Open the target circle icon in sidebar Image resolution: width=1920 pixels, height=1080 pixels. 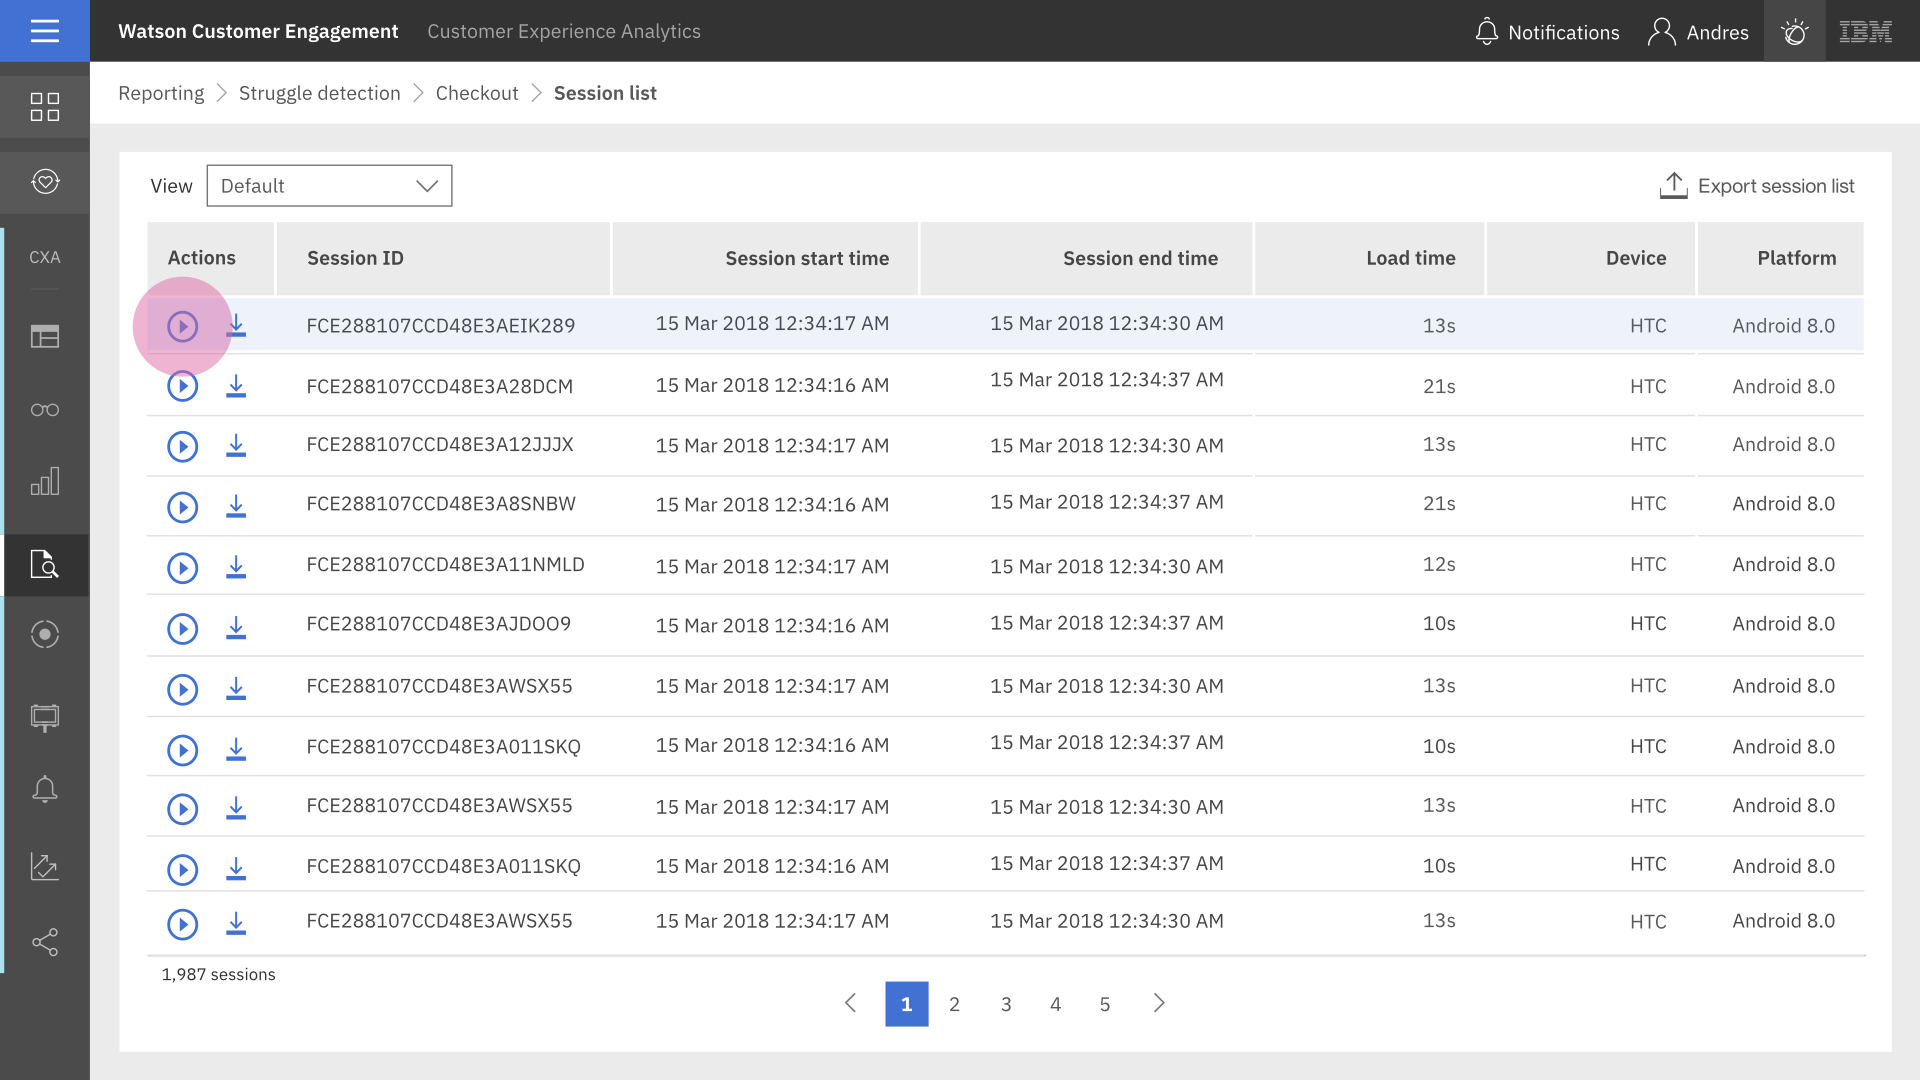click(x=45, y=634)
